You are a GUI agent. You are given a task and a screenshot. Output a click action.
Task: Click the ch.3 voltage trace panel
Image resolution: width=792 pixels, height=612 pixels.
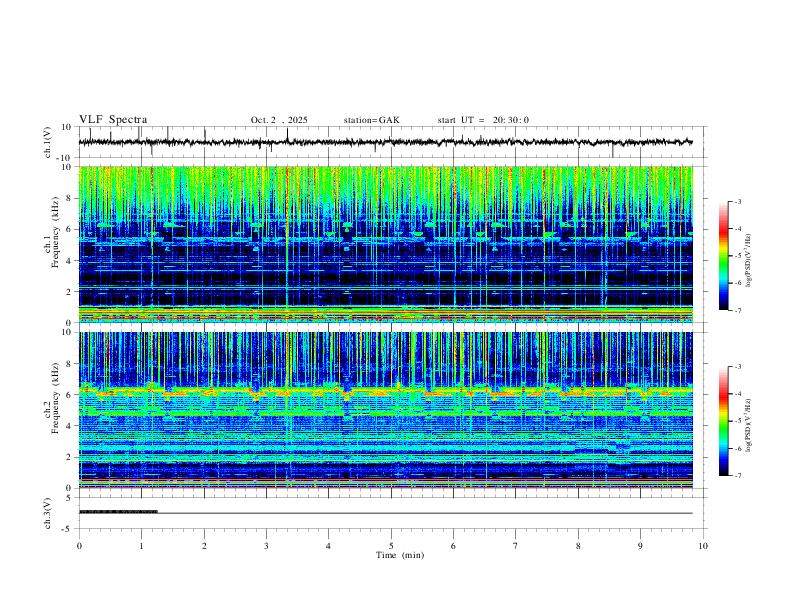[x=390, y=513]
